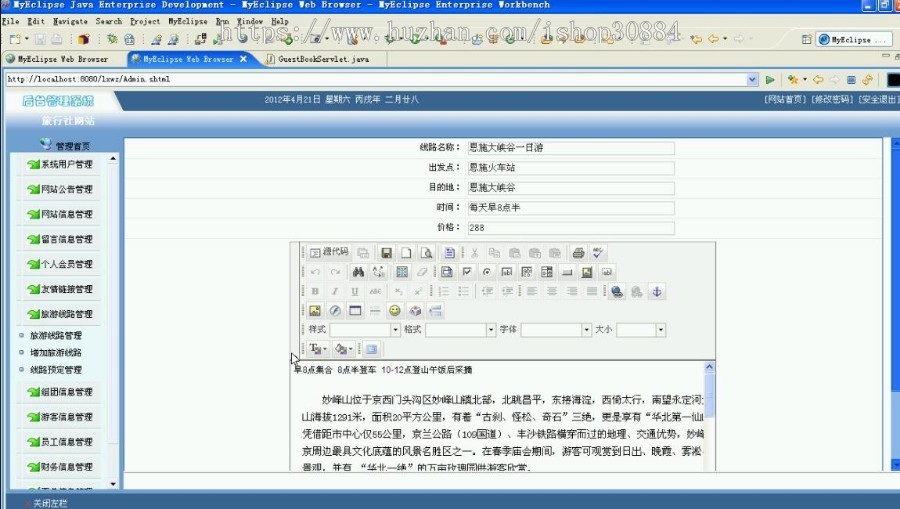Select 线路预定管理 submenu item

[x=56, y=370]
